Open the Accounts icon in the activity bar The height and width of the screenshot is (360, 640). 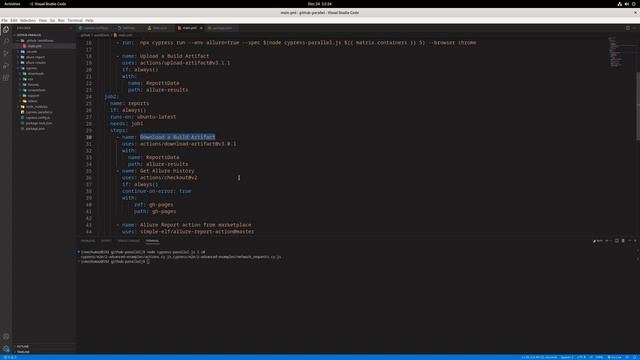pos(6,337)
